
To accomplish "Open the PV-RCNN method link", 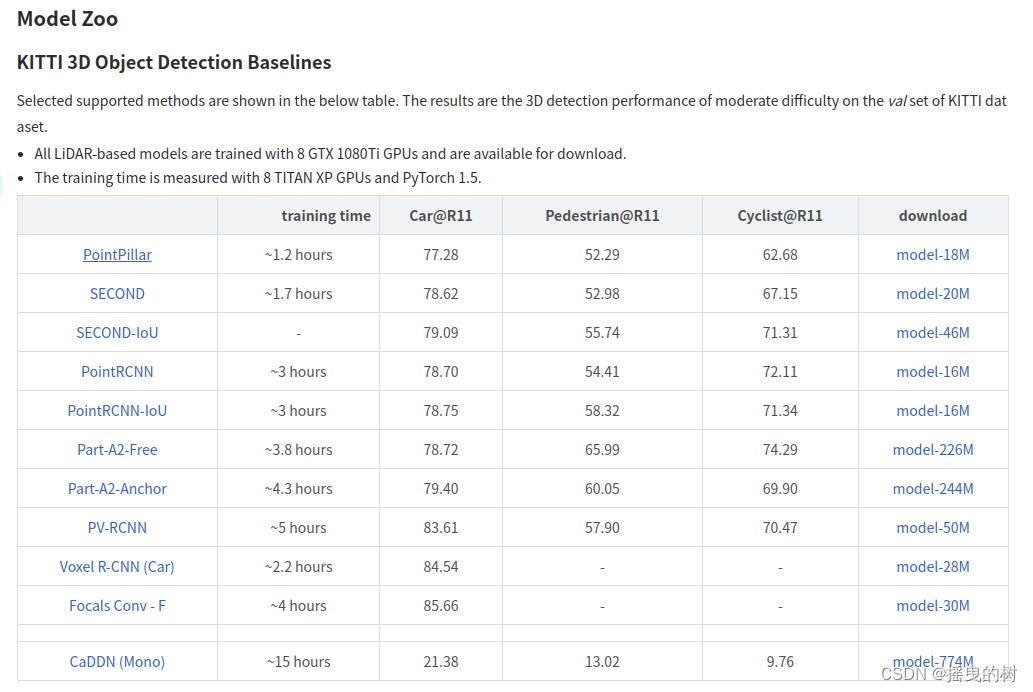I will pyautogui.click(x=117, y=527).
